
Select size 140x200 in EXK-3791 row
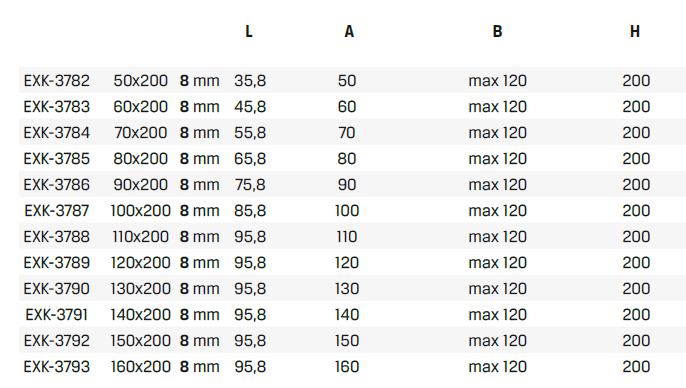140,315
